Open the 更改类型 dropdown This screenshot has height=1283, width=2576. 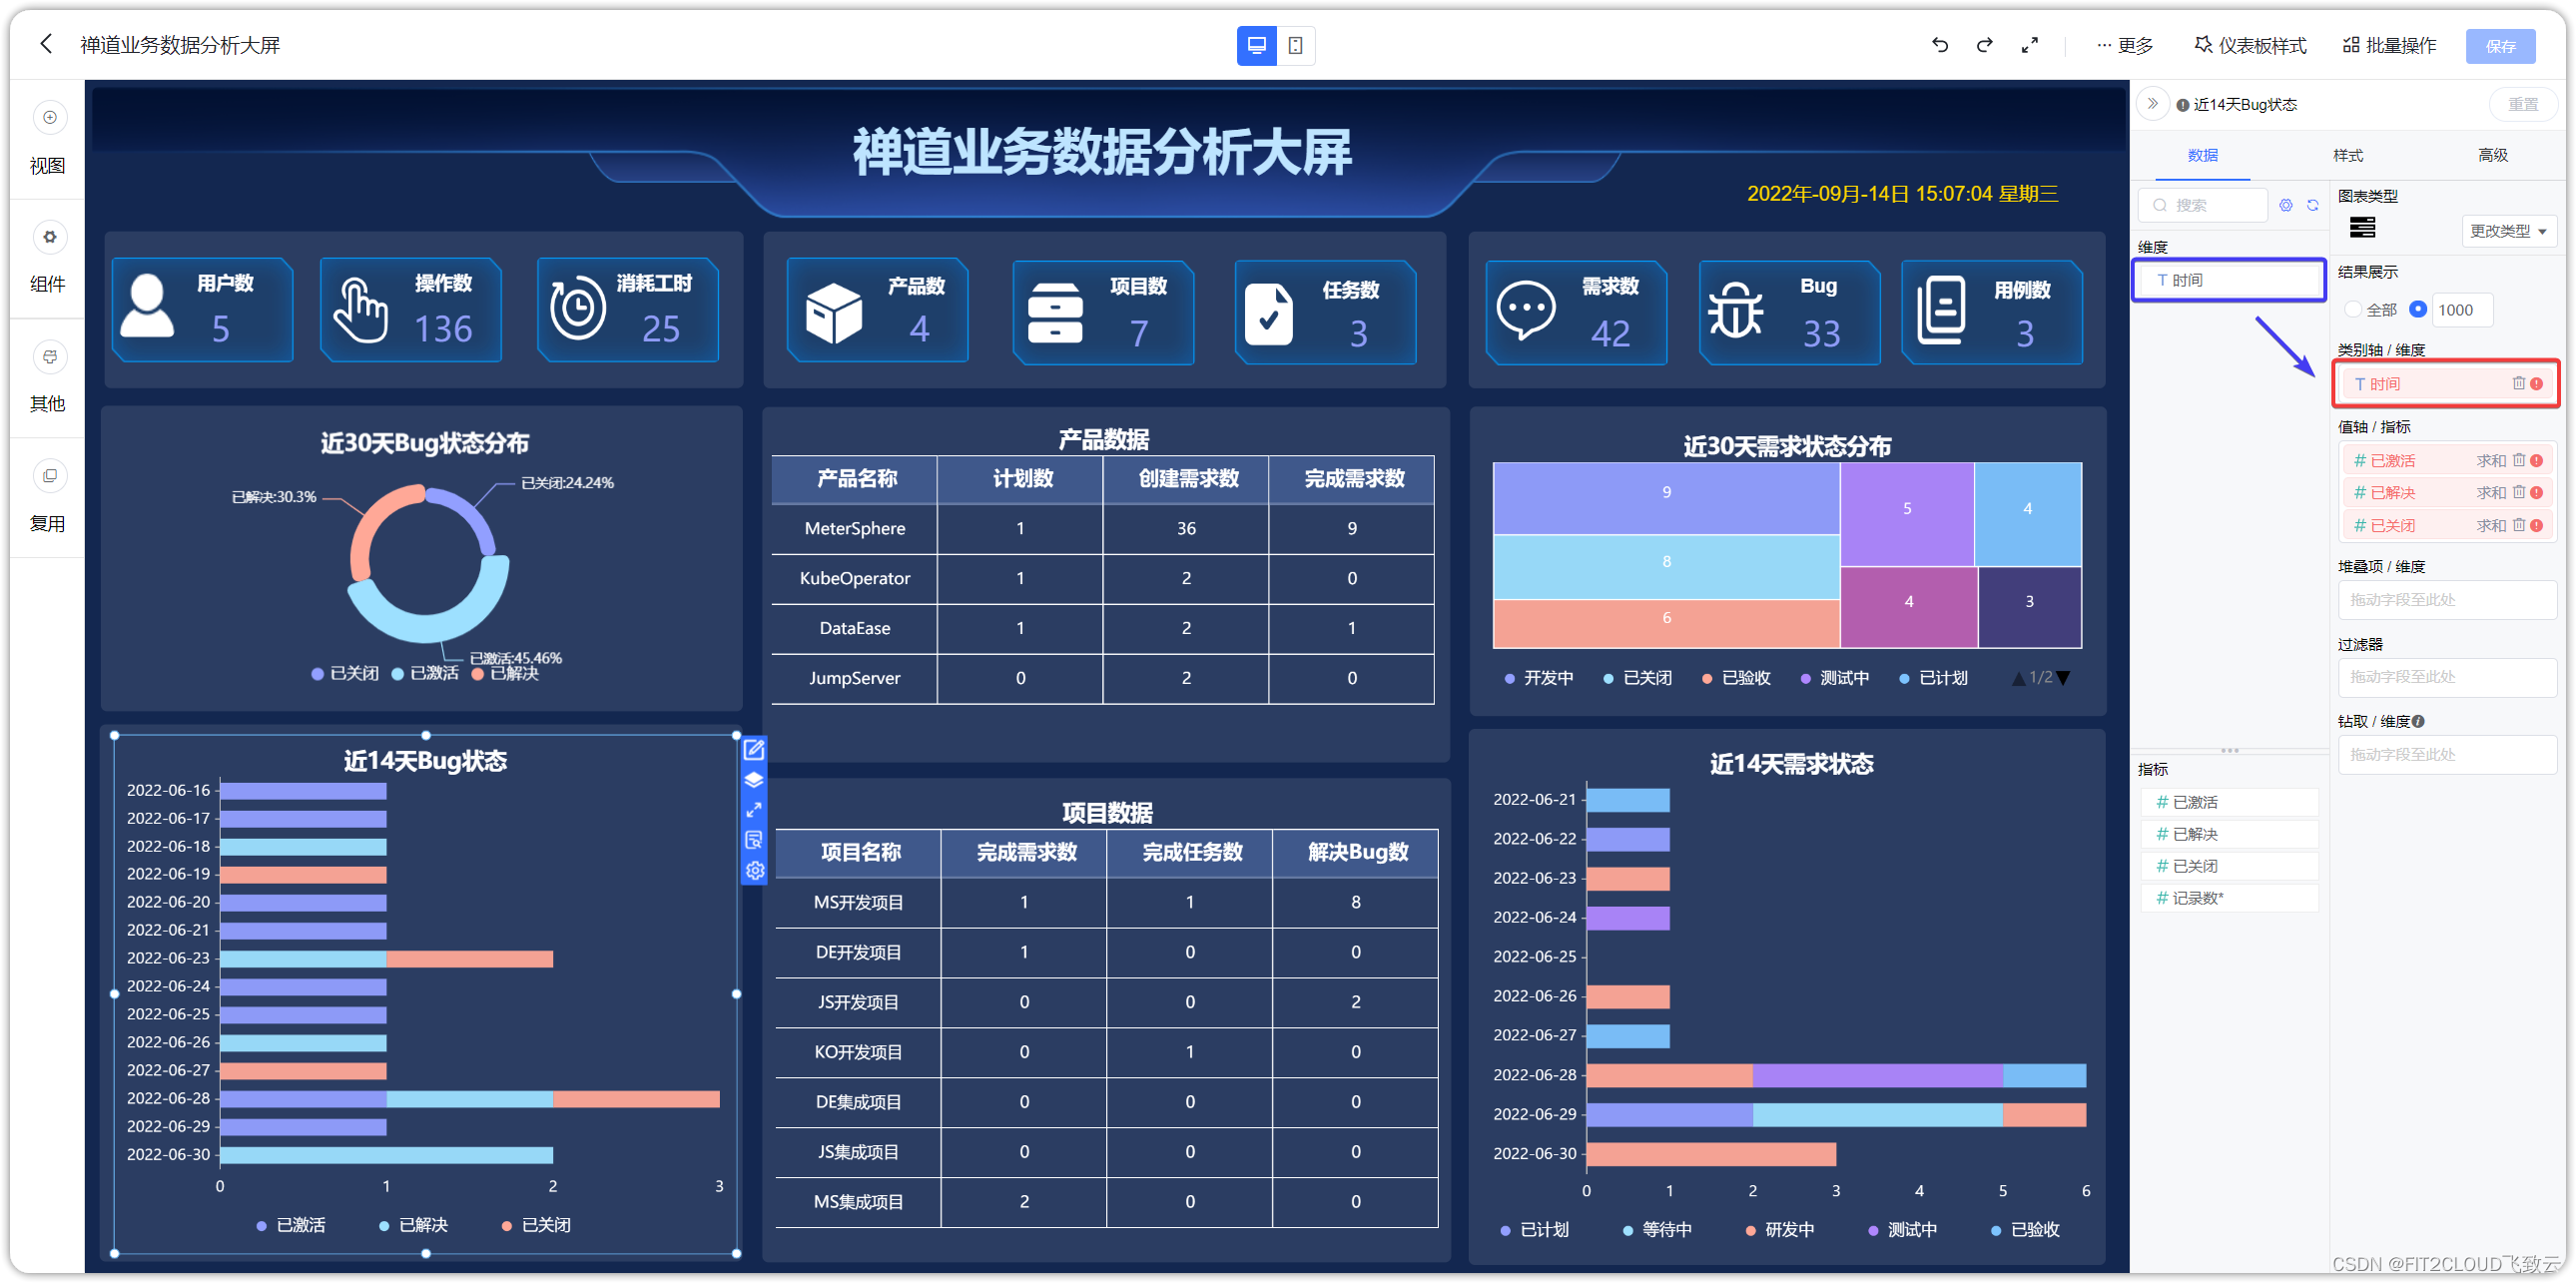point(2509,231)
